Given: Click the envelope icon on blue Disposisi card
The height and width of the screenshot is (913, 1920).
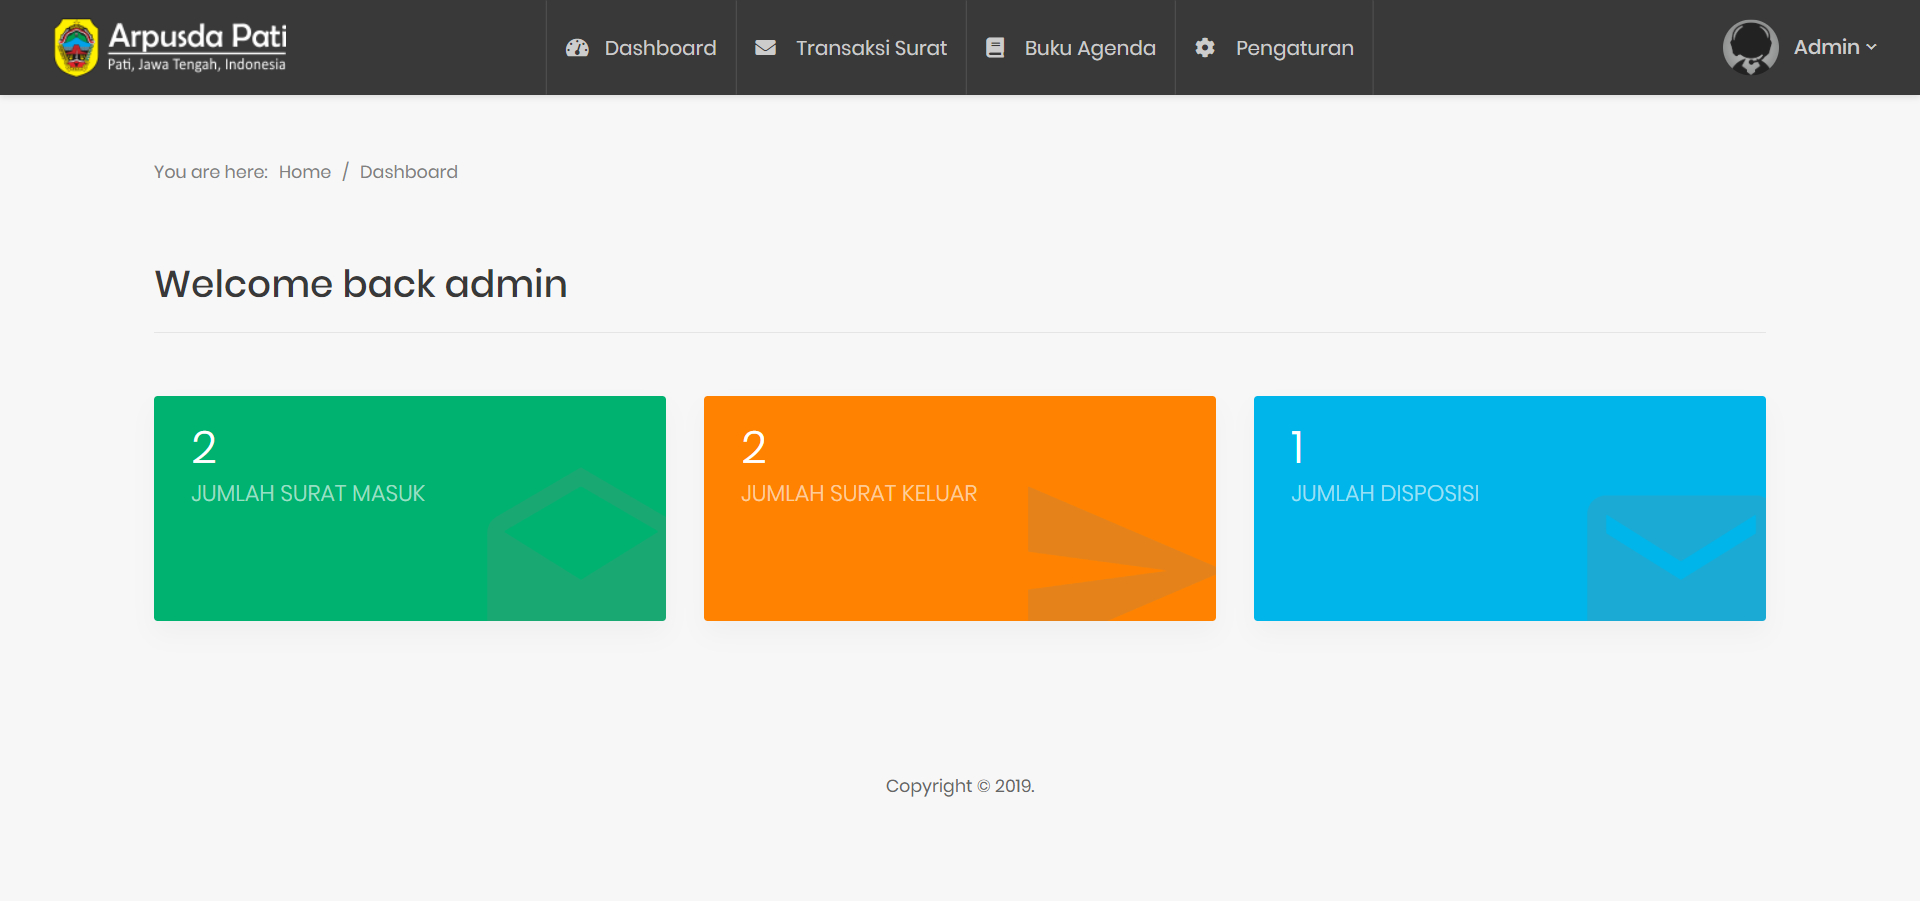Looking at the screenshot, I should click(1676, 557).
